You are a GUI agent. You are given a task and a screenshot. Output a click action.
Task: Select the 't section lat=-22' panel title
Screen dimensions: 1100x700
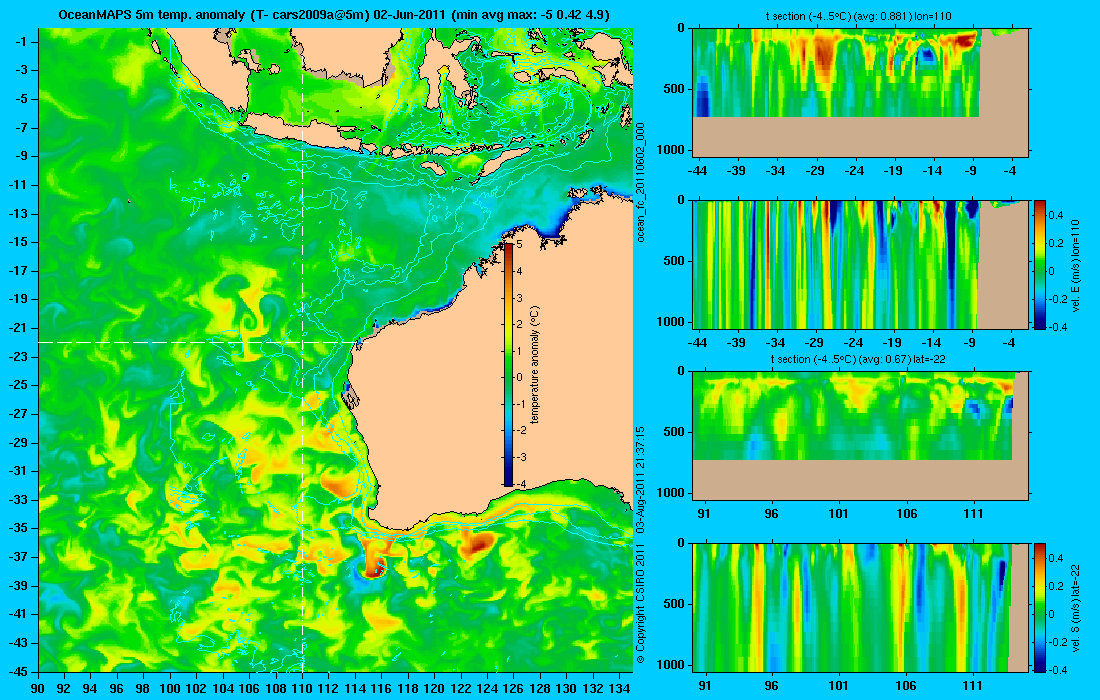(859, 359)
